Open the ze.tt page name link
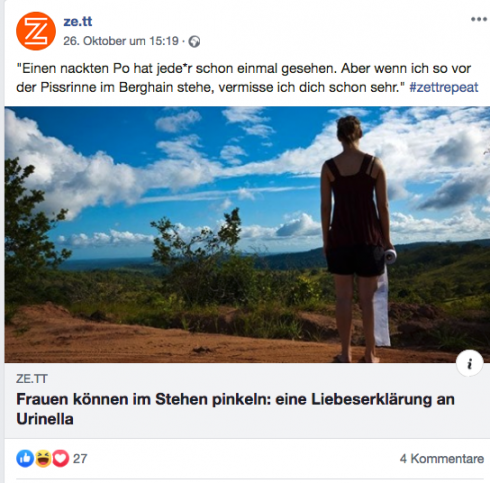This screenshot has width=490, height=483. (77, 22)
